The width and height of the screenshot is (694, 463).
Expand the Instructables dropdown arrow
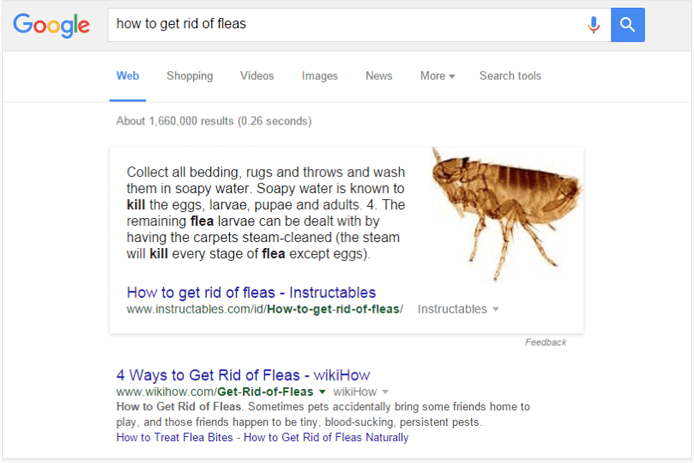tap(496, 309)
